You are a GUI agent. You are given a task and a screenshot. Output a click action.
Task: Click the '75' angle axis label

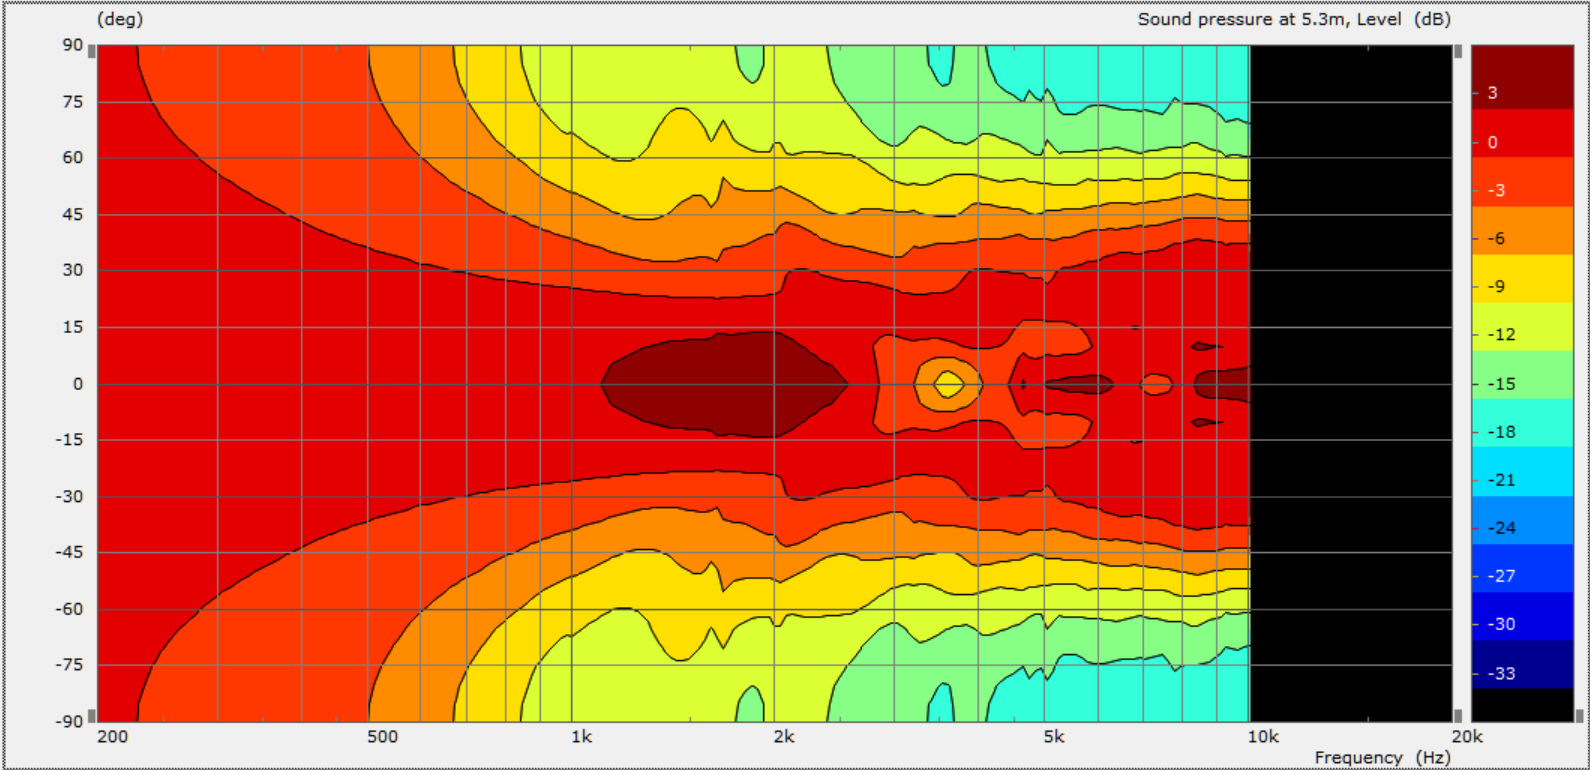73,102
